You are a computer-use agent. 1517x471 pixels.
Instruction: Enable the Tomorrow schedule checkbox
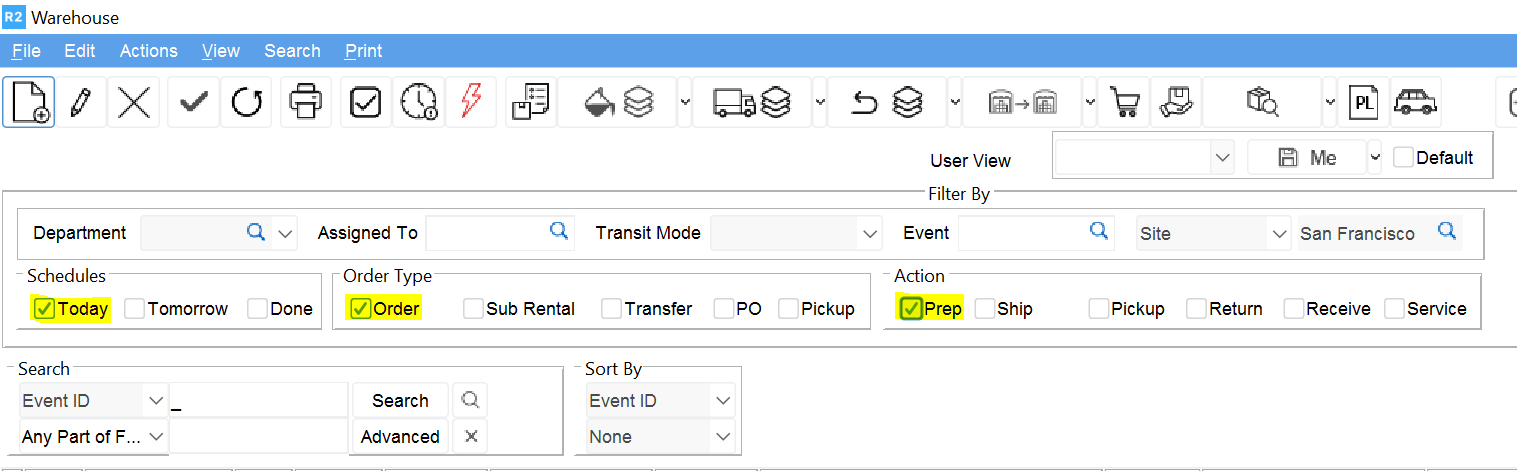(135, 309)
